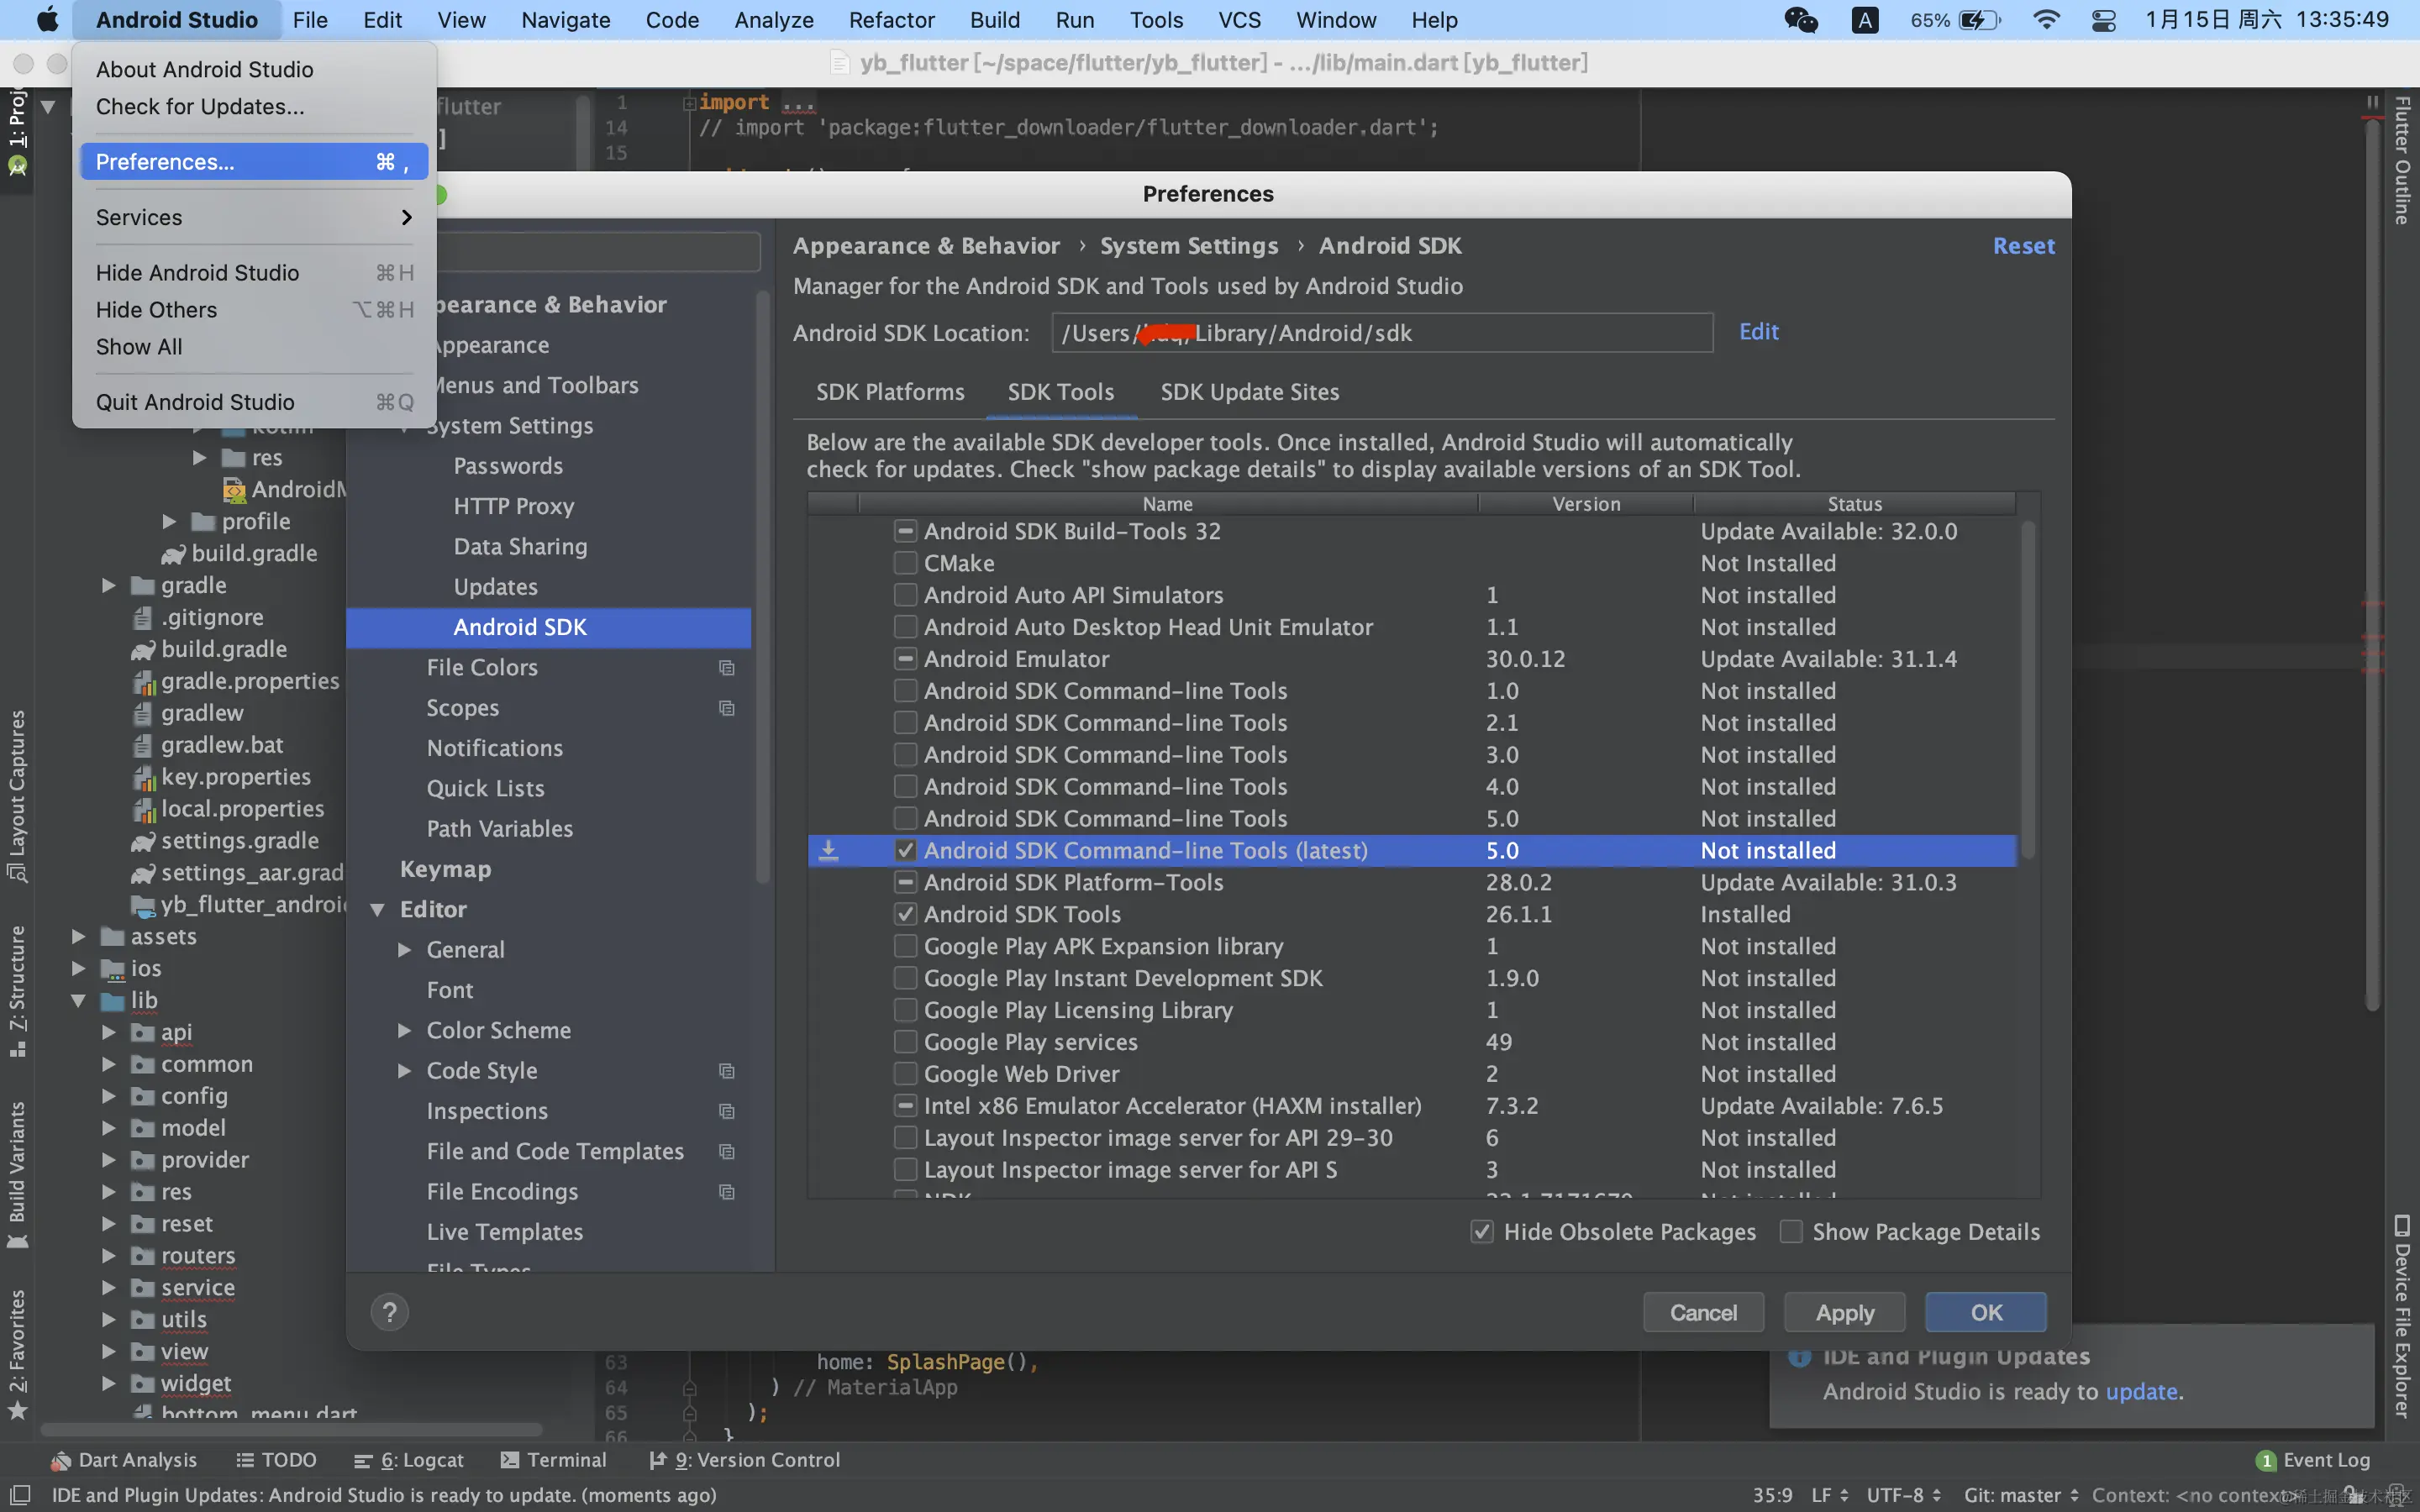Open Event Log in status bar
This screenshot has height=1512, width=2420.
(2313, 1460)
